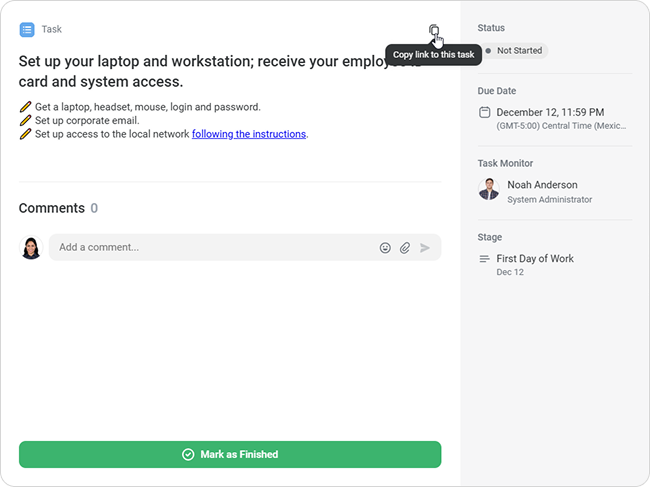Viewport: 650px width, 487px height.
Task: Click the checkmark icon in Mark as Finished
Action: coord(188,454)
